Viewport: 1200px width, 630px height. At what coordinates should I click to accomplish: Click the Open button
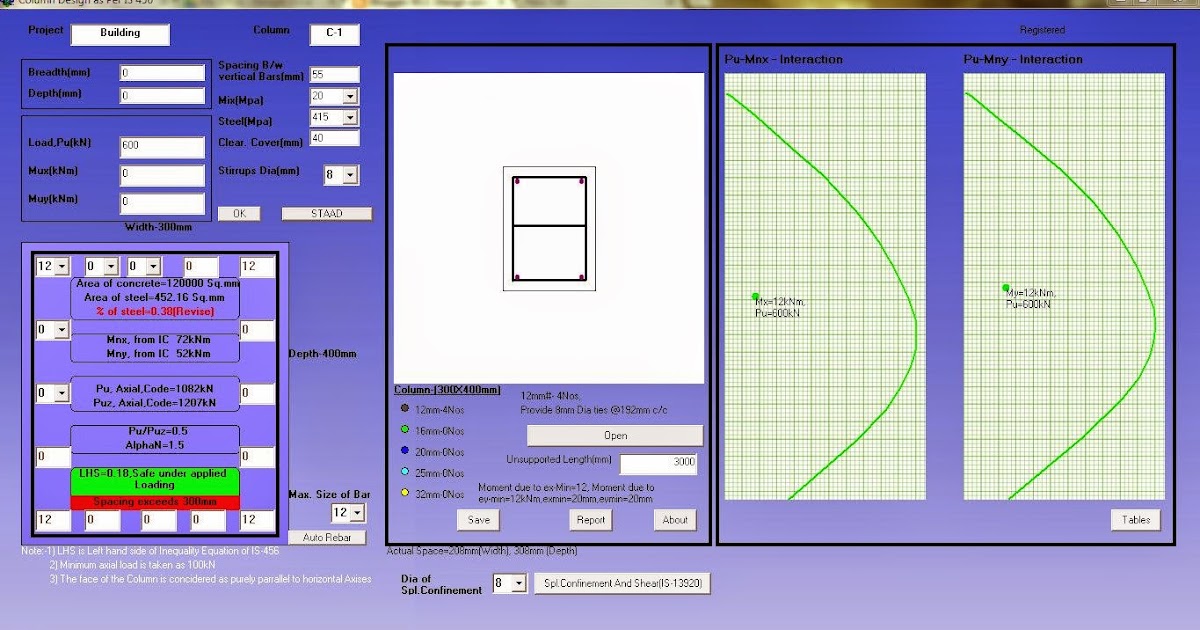(615, 435)
